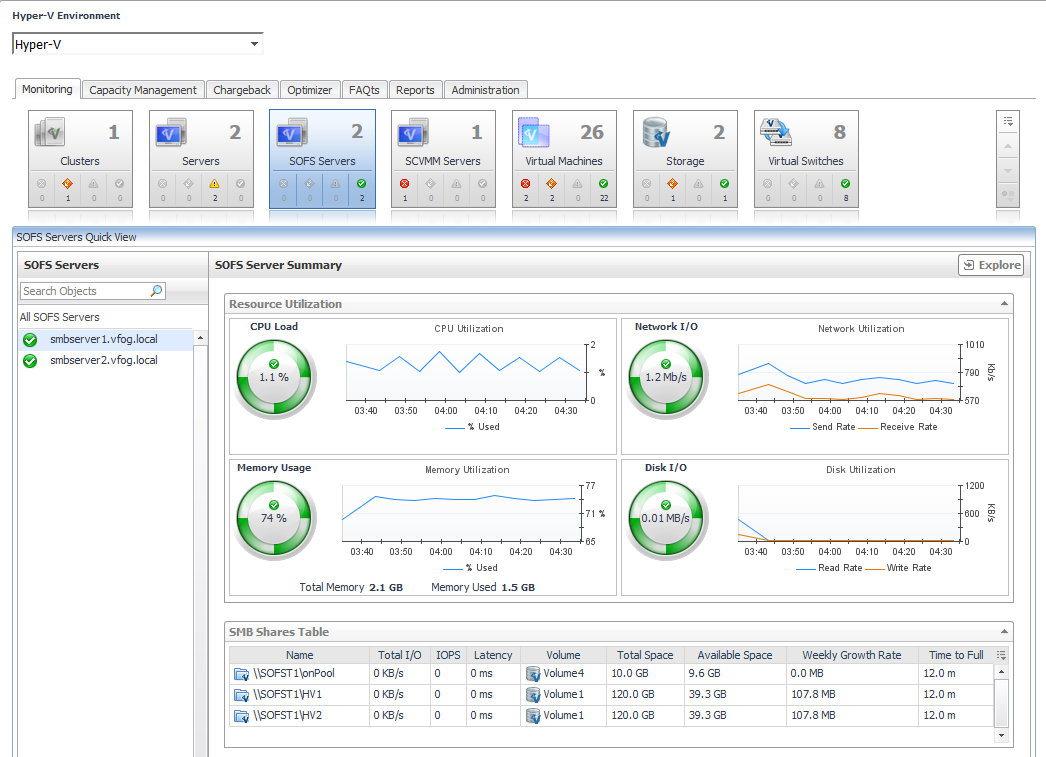Image resolution: width=1046 pixels, height=757 pixels.
Task: Click the CPU Load gauge
Action: pos(274,378)
